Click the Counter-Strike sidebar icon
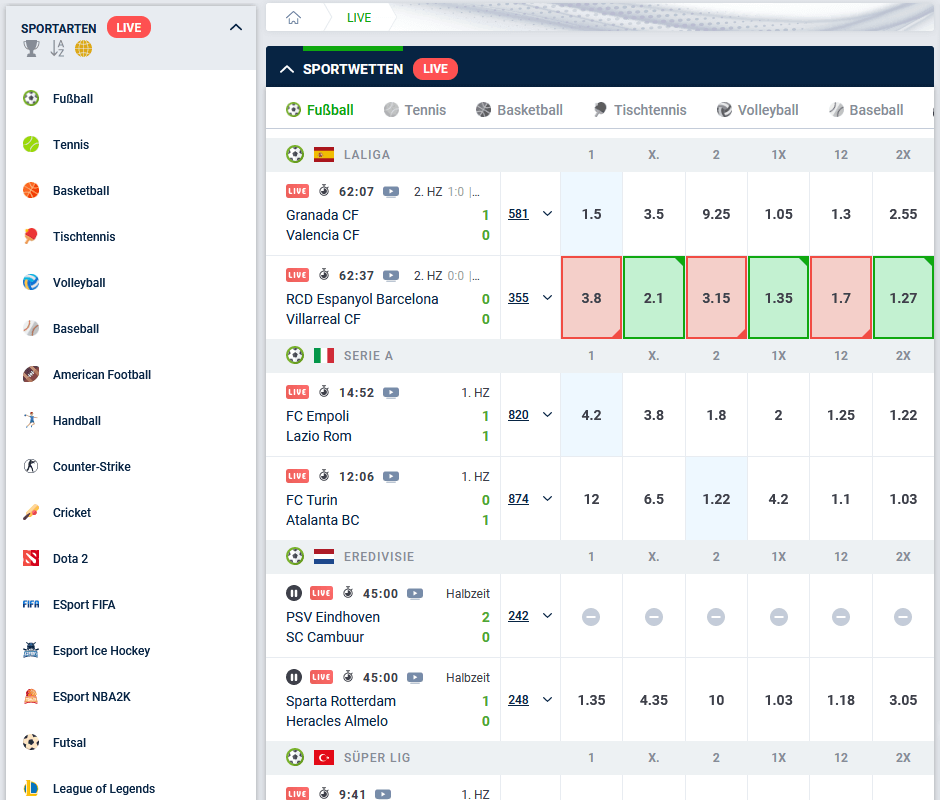Screen dimensions: 940x800 [x=31, y=466]
